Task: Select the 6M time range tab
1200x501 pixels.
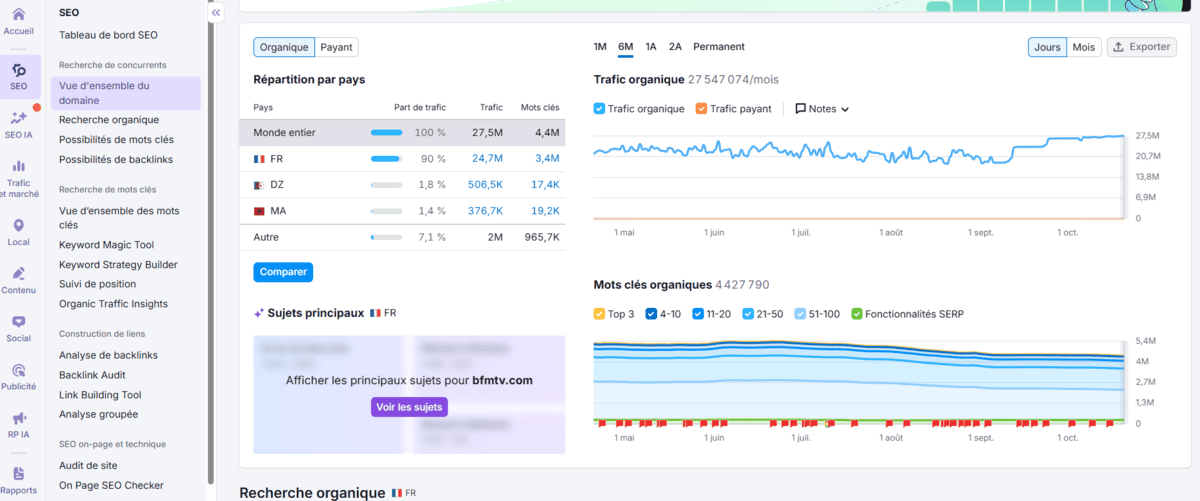Action: pos(626,47)
